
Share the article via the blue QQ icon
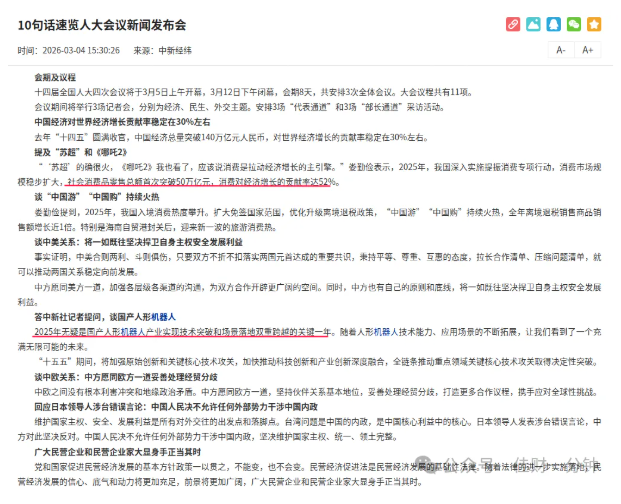553,24
